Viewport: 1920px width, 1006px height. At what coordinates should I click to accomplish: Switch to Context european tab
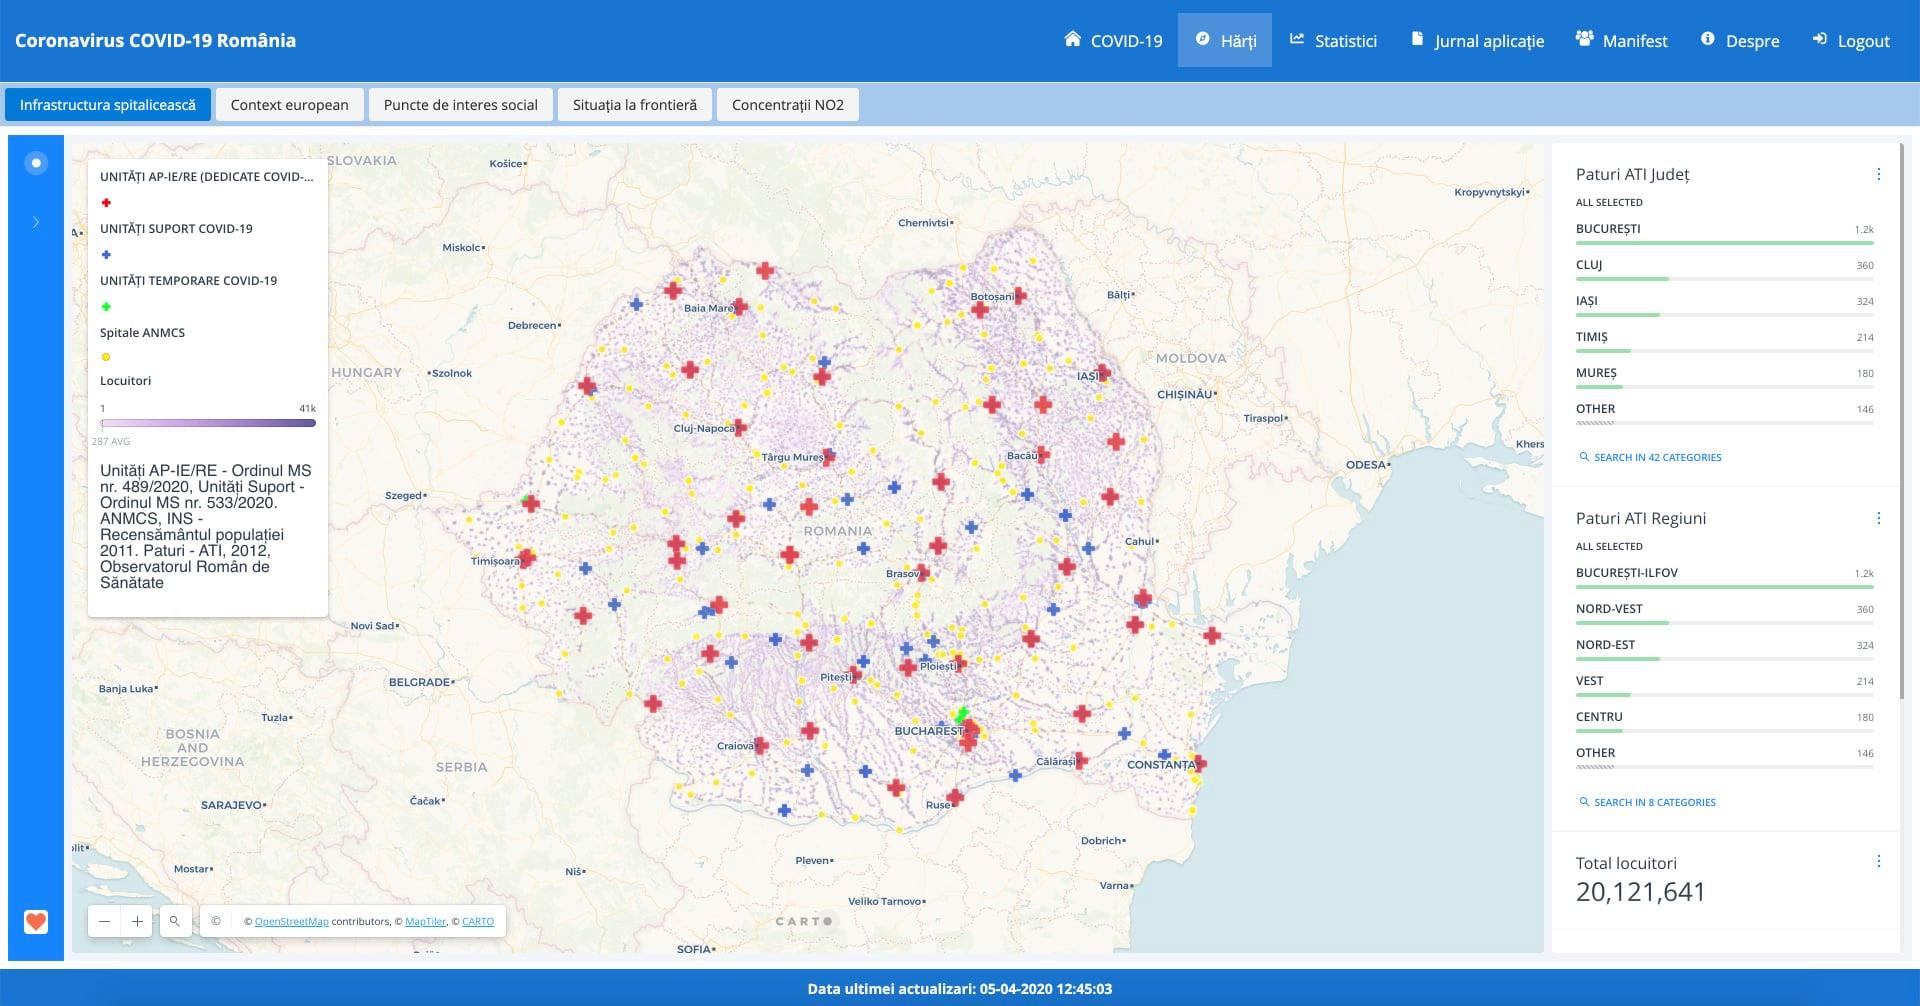point(289,104)
